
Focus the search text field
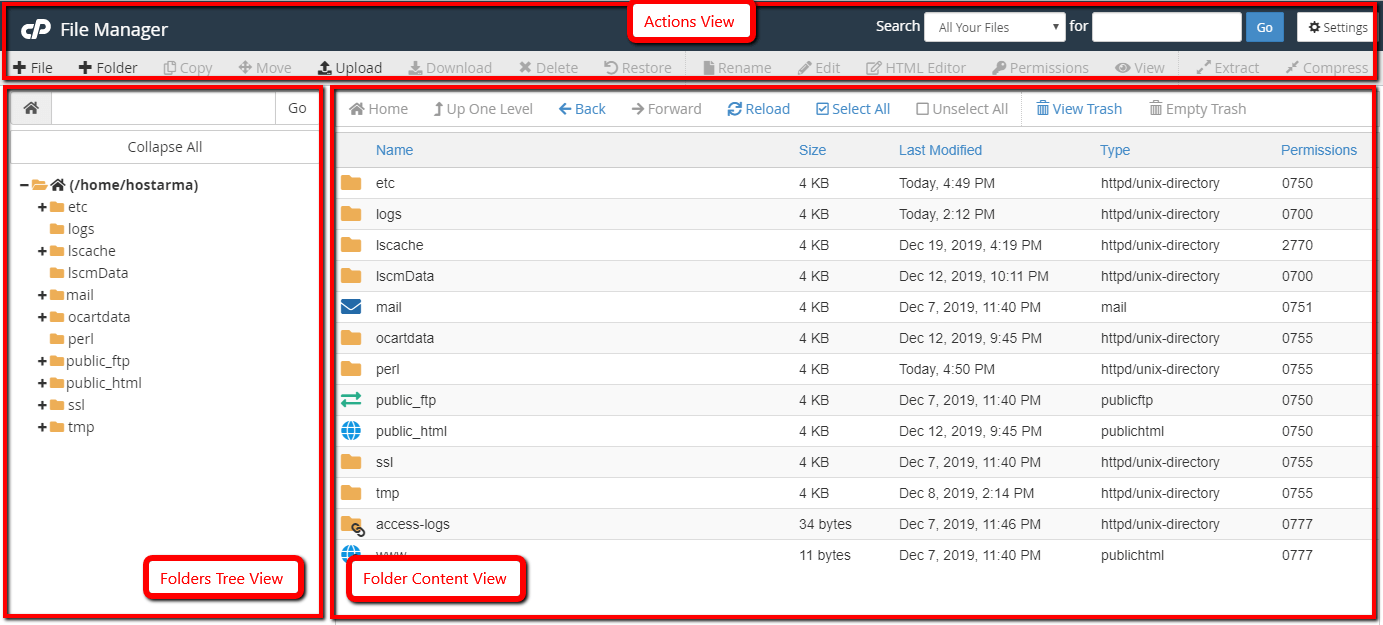click(x=1166, y=27)
